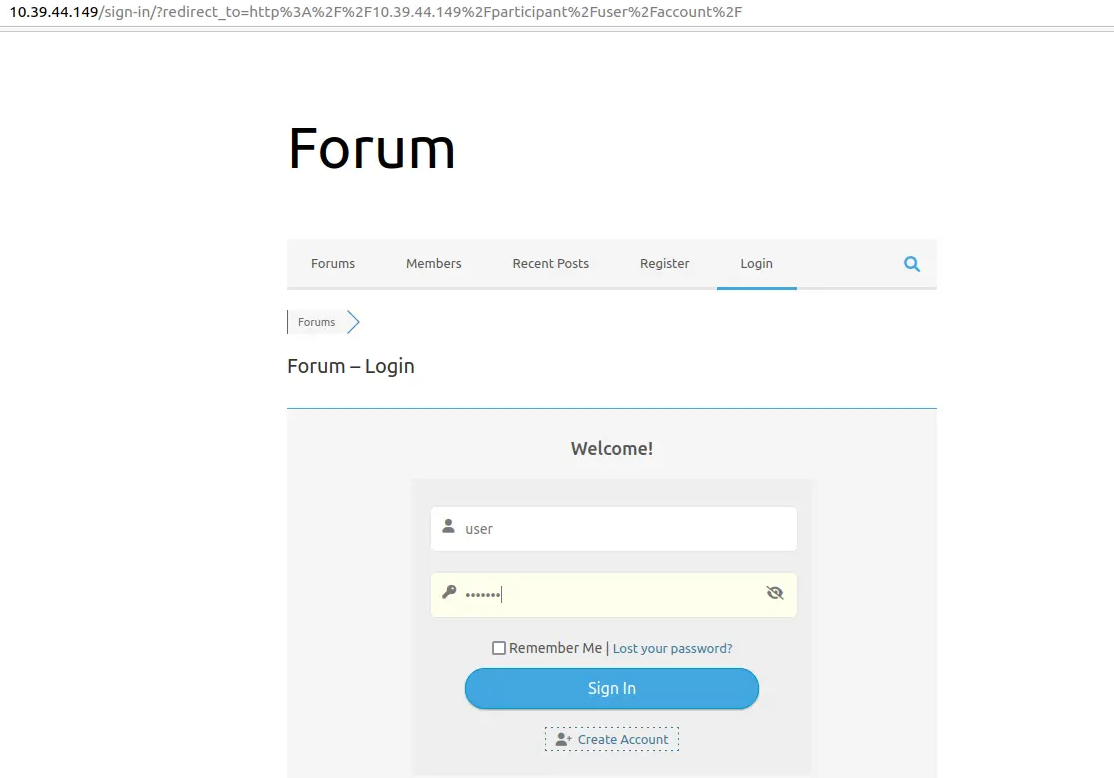Click the Forum – Login page heading
1114x778 pixels.
(350, 366)
